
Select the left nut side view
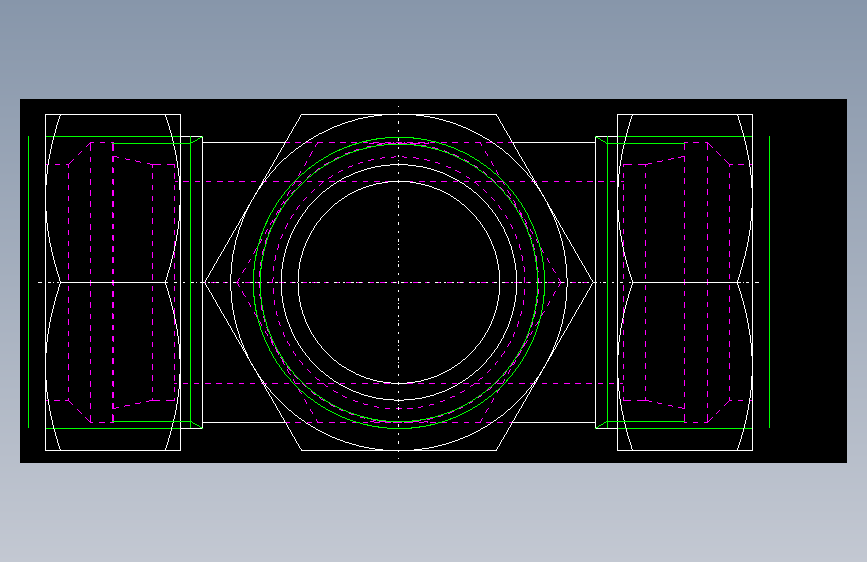tap(113, 282)
